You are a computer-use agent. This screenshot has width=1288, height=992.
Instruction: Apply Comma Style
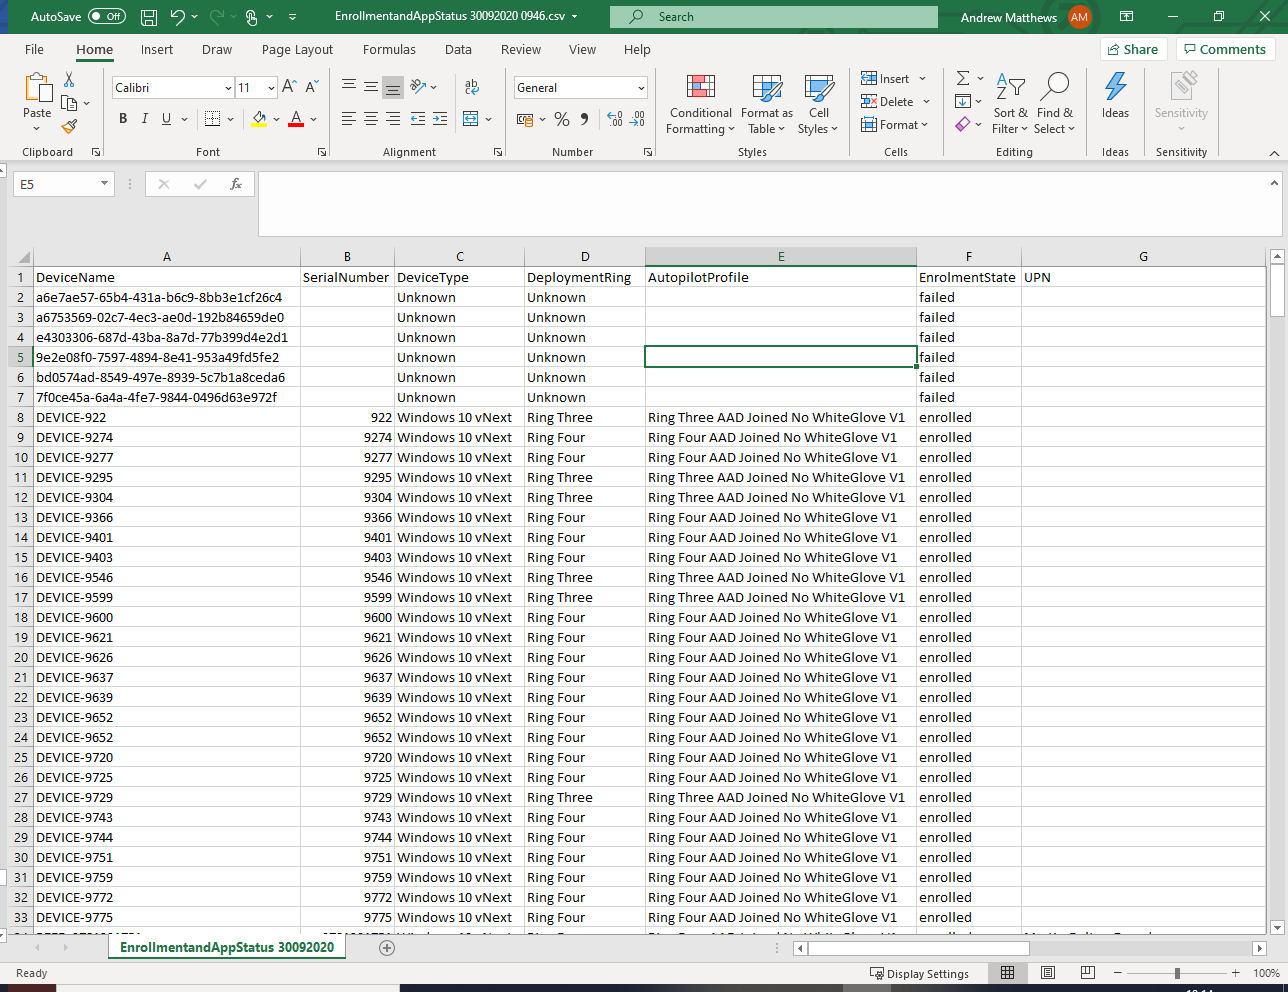tap(585, 119)
